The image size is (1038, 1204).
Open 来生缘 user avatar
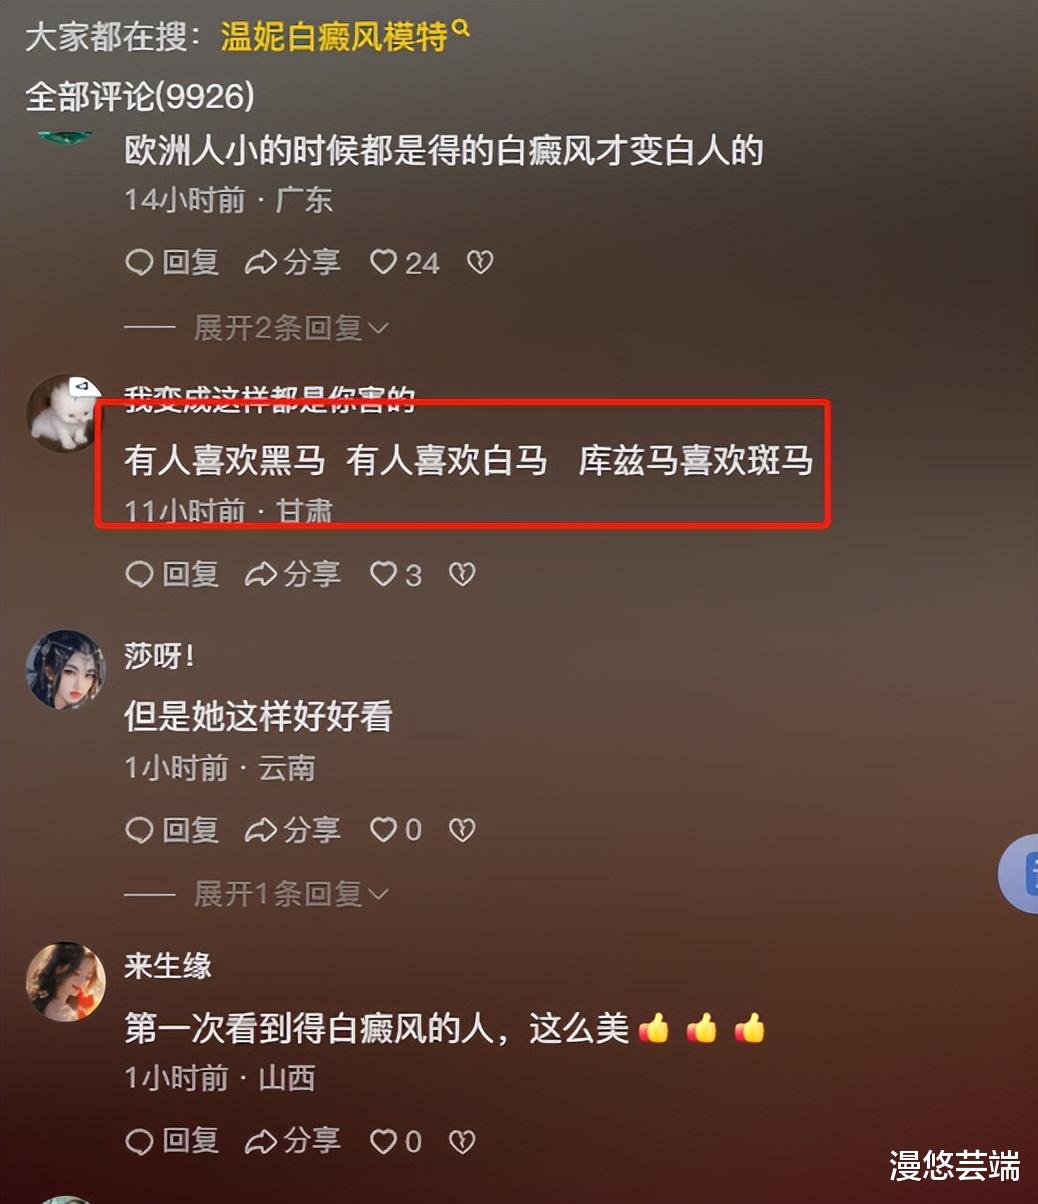coord(65,981)
